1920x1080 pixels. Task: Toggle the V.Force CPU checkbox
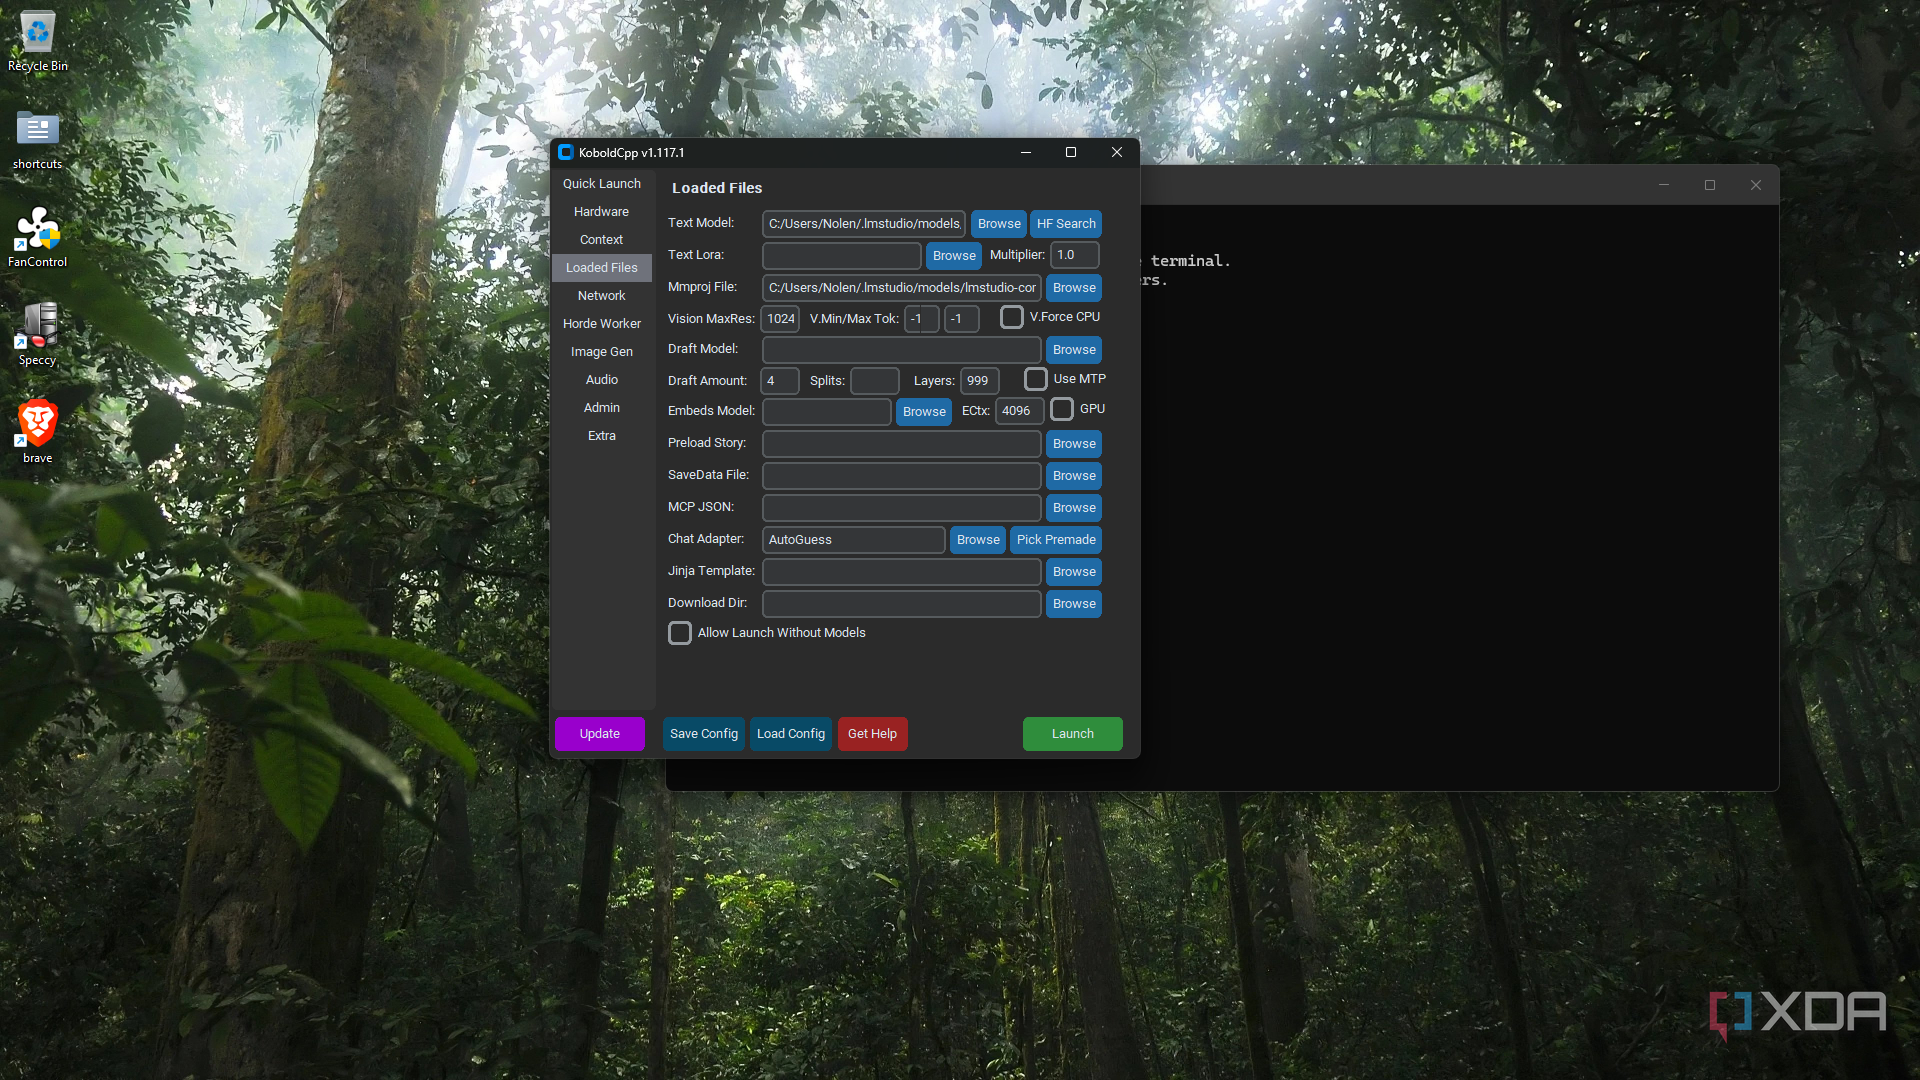1012,317
